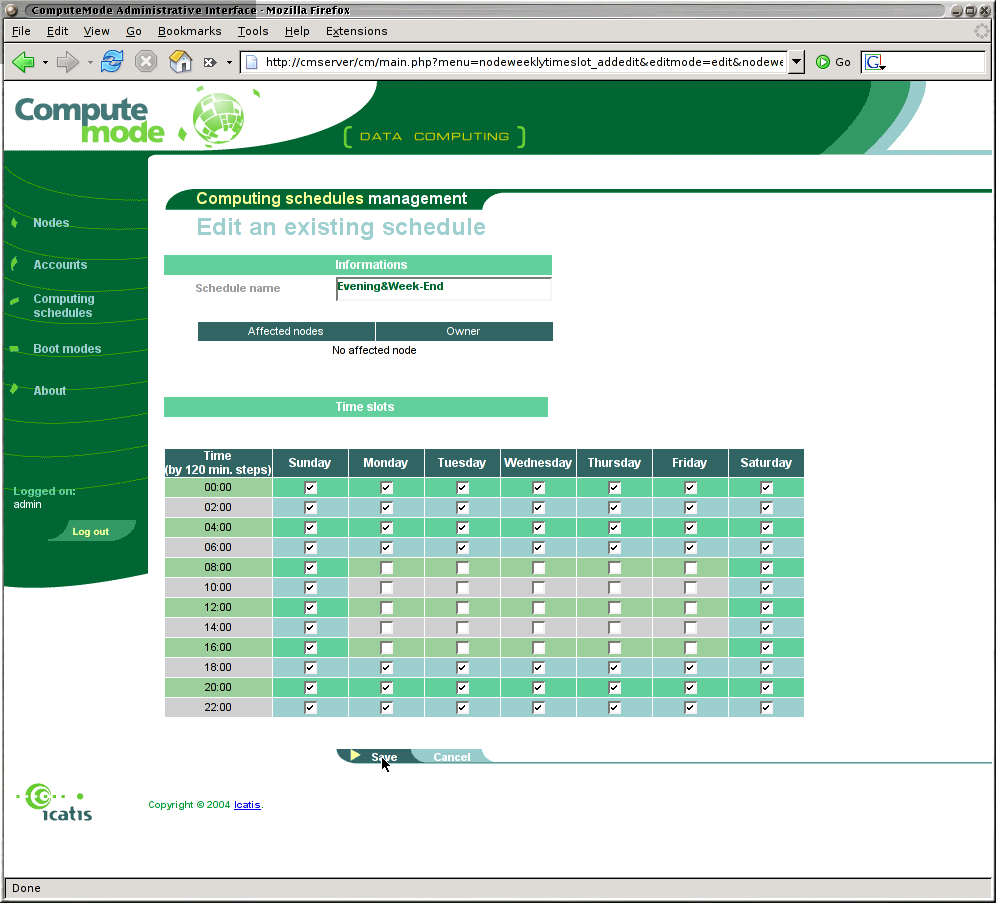Open the Extensions menu
996x903 pixels.
coord(356,31)
